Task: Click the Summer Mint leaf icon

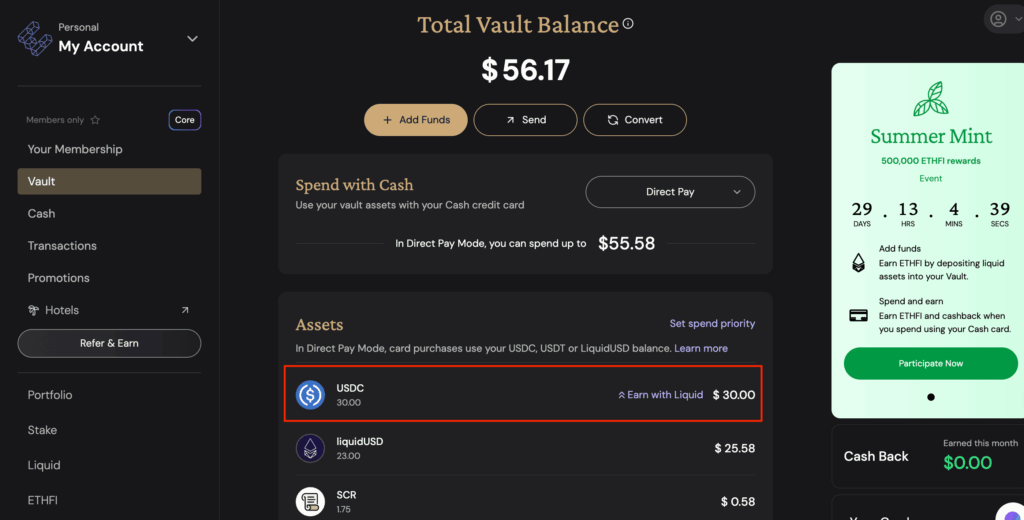Action: tap(931, 99)
